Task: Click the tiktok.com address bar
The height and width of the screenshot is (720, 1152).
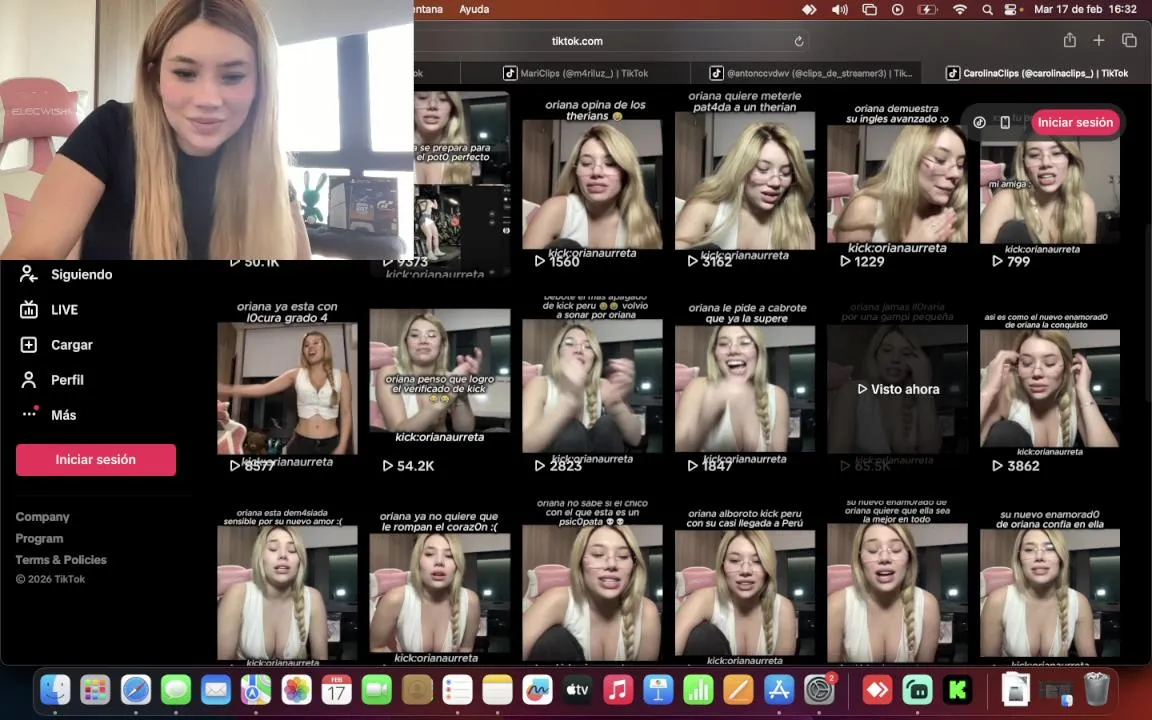Action: tap(577, 41)
